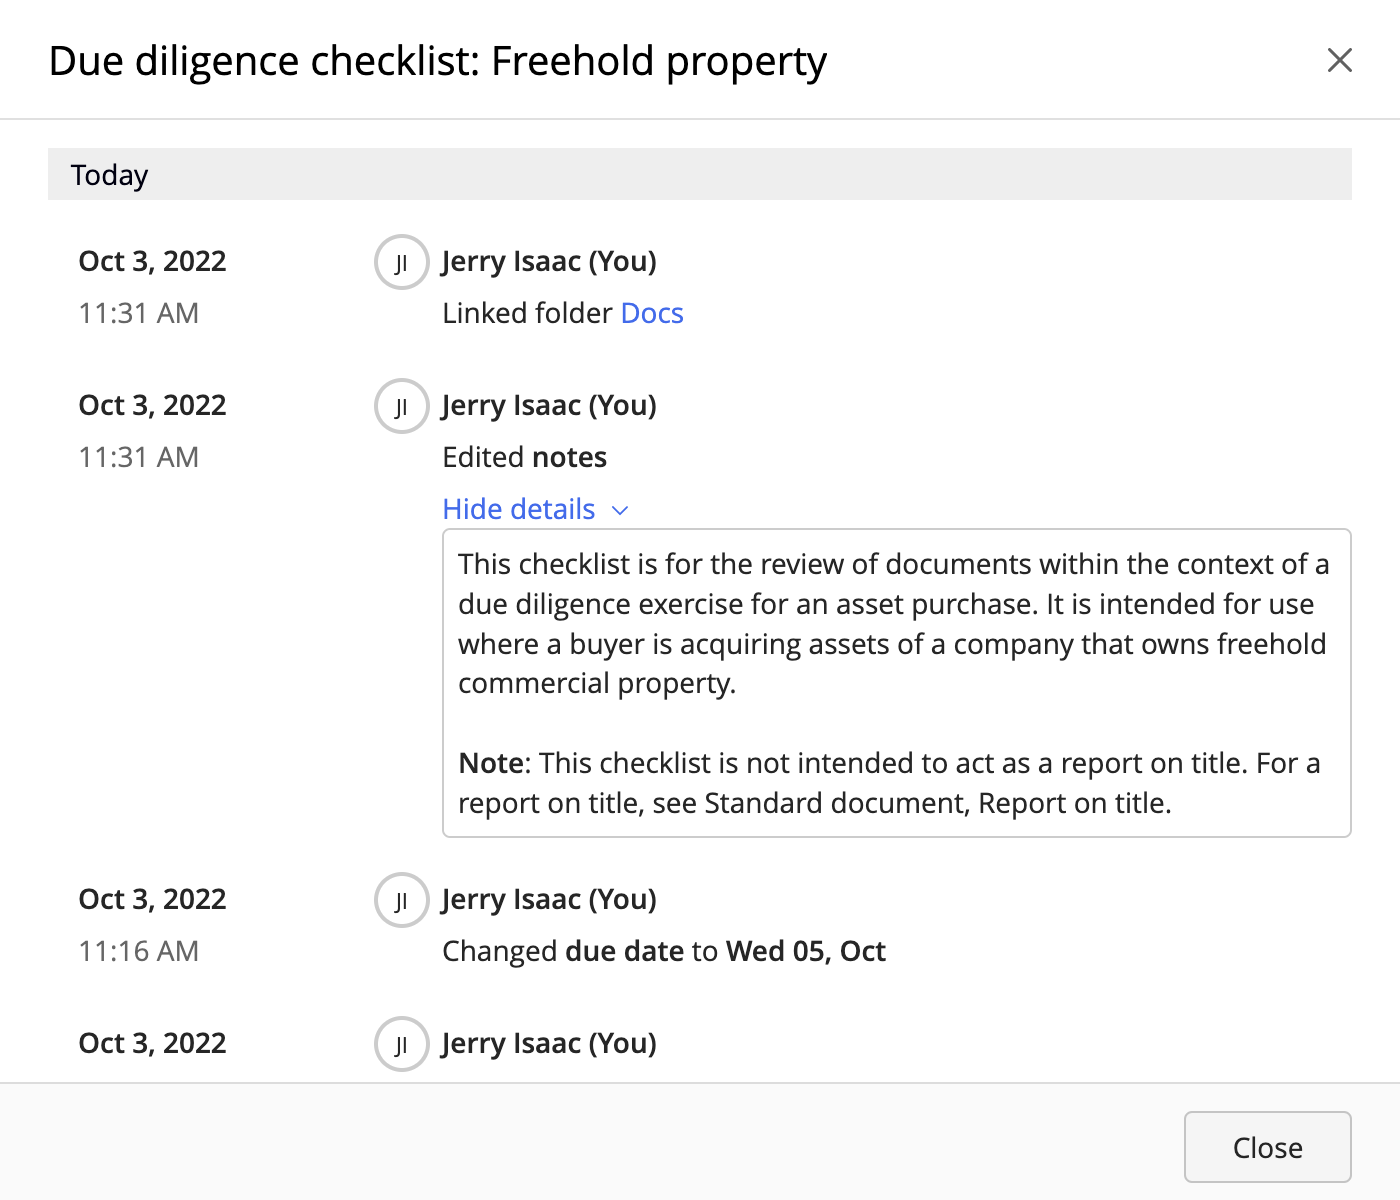The width and height of the screenshot is (1400, 1200).
Task: Click the Due diligence checklist dialog title
Action: click(438, 61)
